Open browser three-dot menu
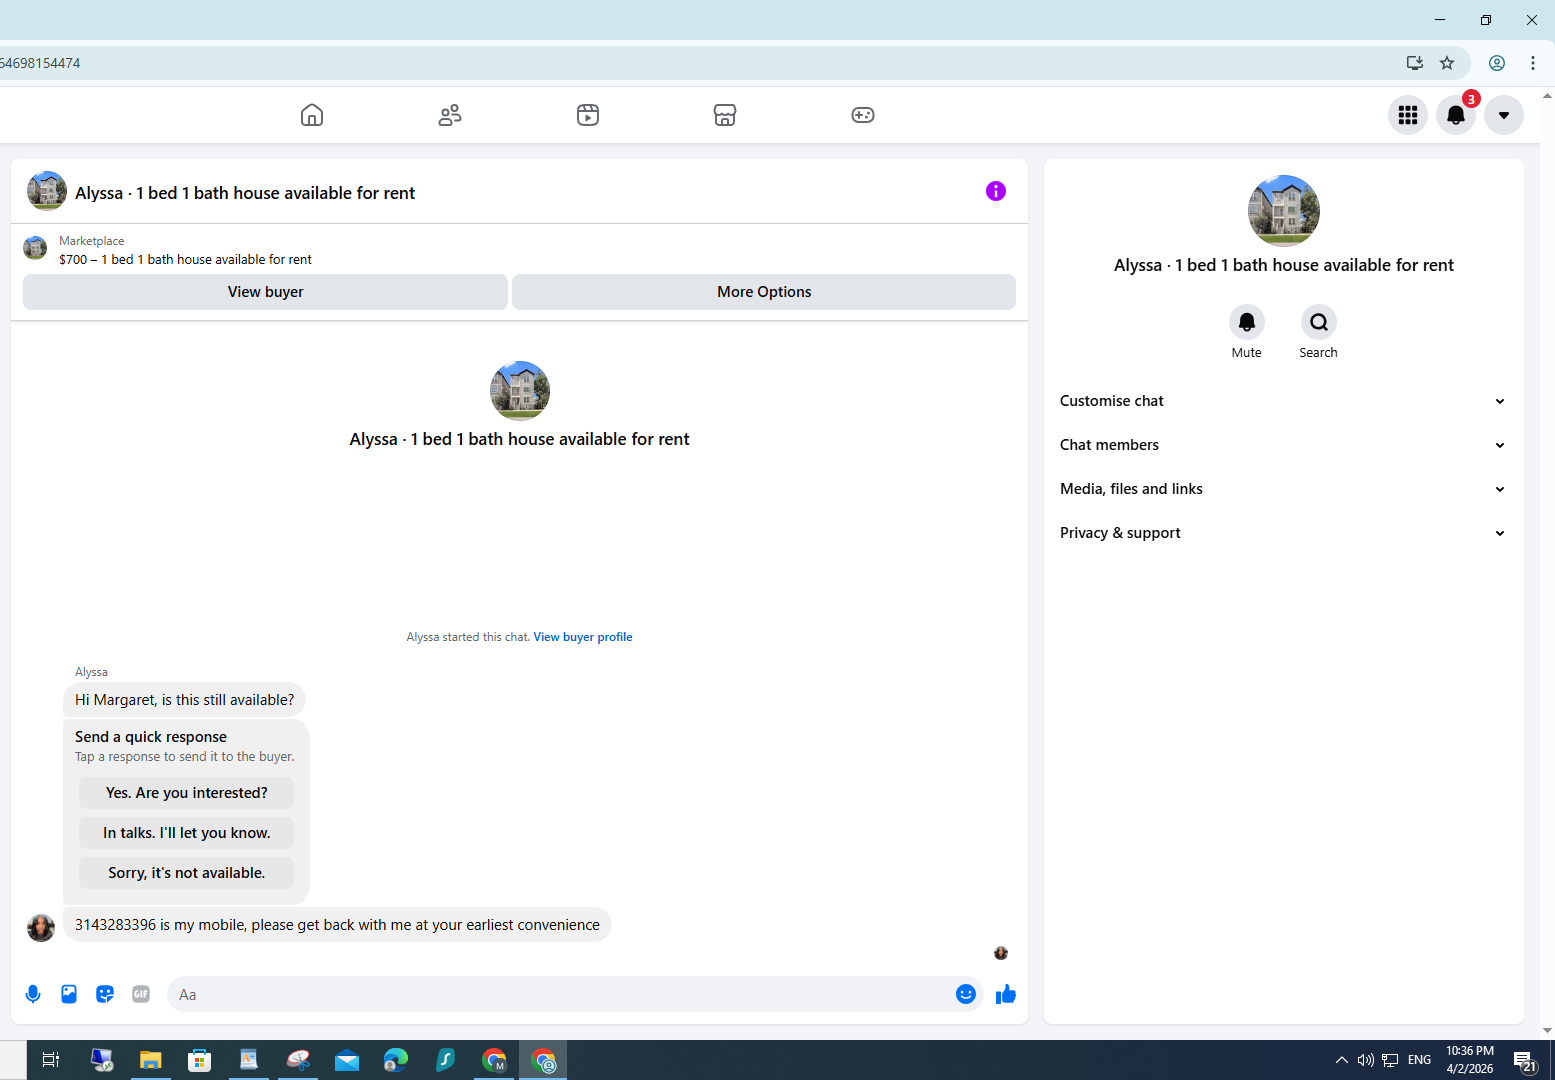Viewport: 1555px width, 1080px height. 1533,63
